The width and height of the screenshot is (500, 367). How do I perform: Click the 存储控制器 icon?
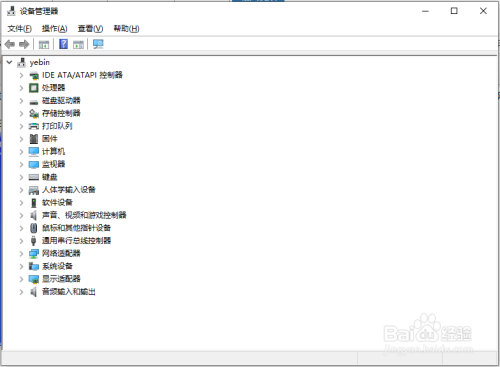pos(34,114)
